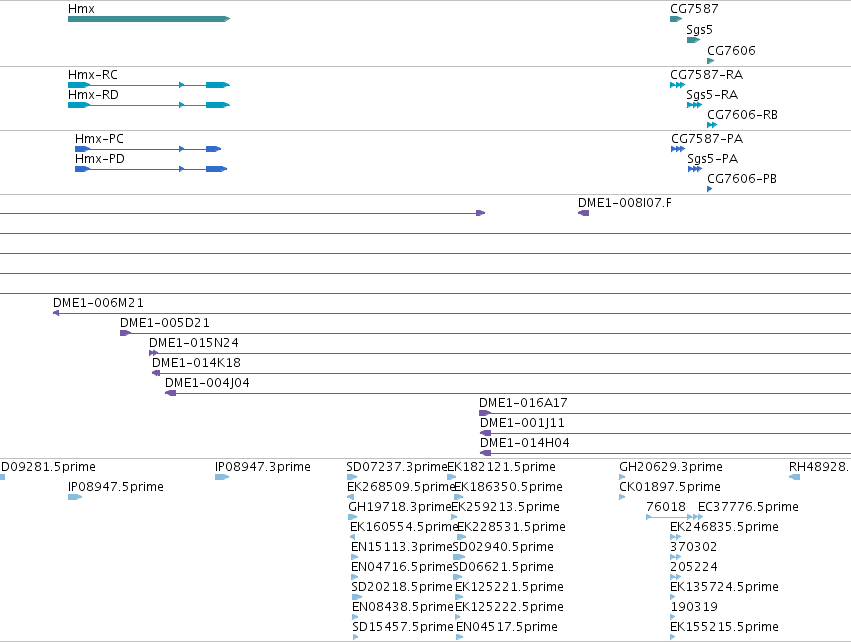
Task: Click the EN15113.3prime label
Action: coord(402,546)
